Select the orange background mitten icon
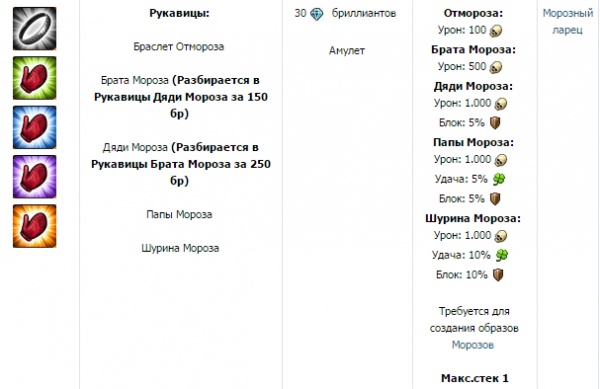This screenshot has height=389, width=600. (34, 226)
